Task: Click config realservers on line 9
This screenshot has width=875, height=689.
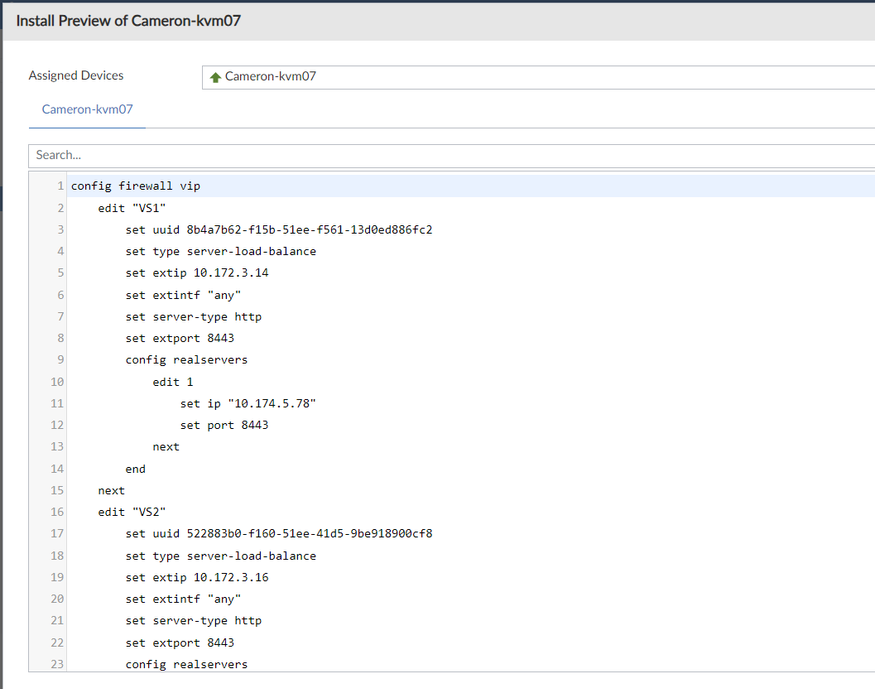Action: (x=186, y=360)
